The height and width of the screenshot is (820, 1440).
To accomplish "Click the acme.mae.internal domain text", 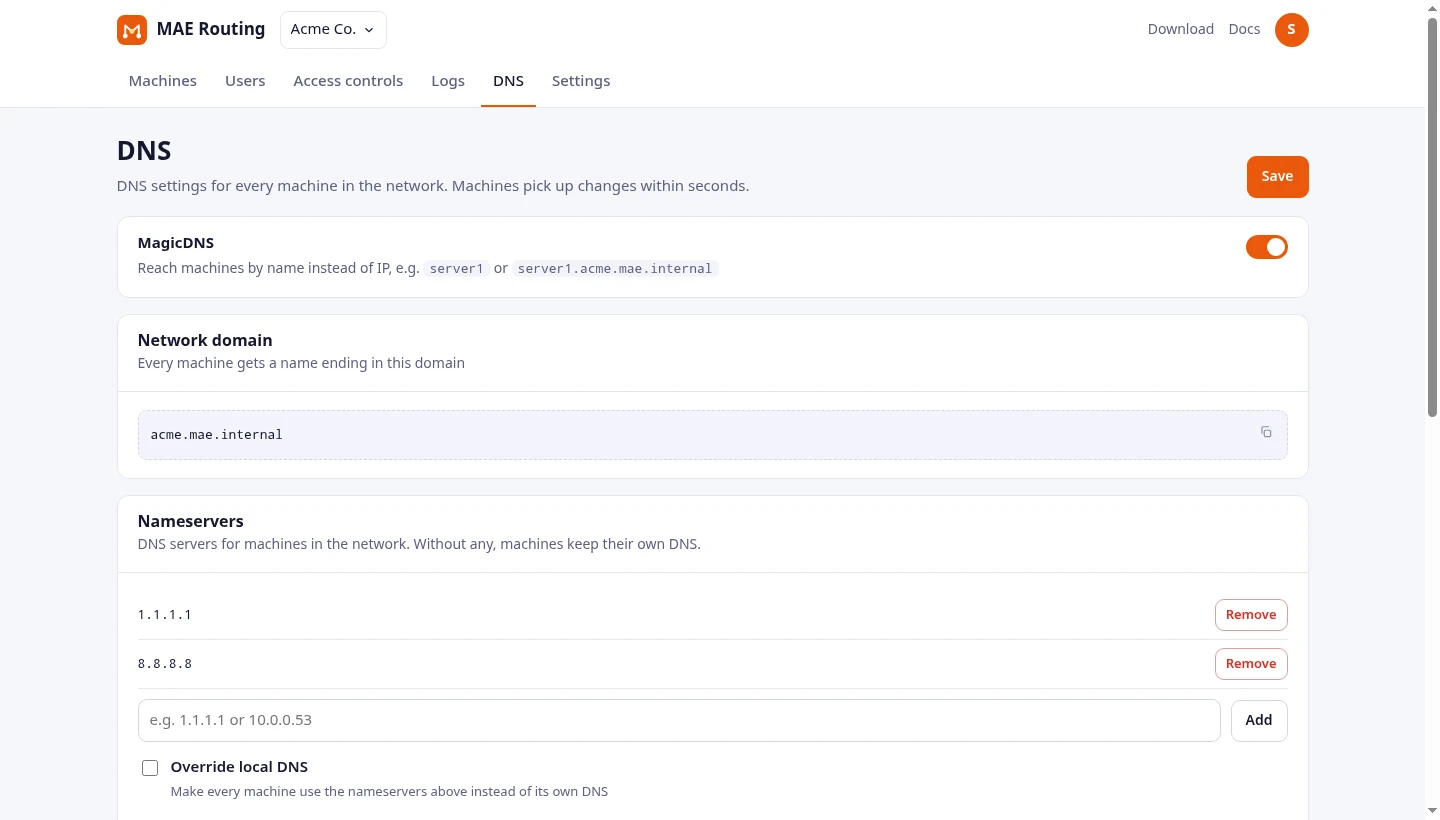I will coord(216,435).
